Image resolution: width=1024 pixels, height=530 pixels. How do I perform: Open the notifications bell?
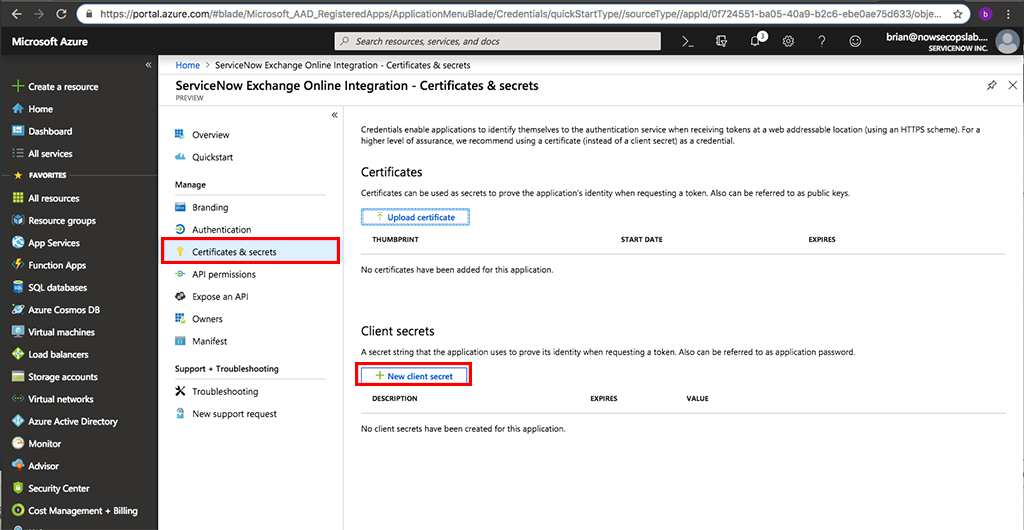click(x=755, y=40)
